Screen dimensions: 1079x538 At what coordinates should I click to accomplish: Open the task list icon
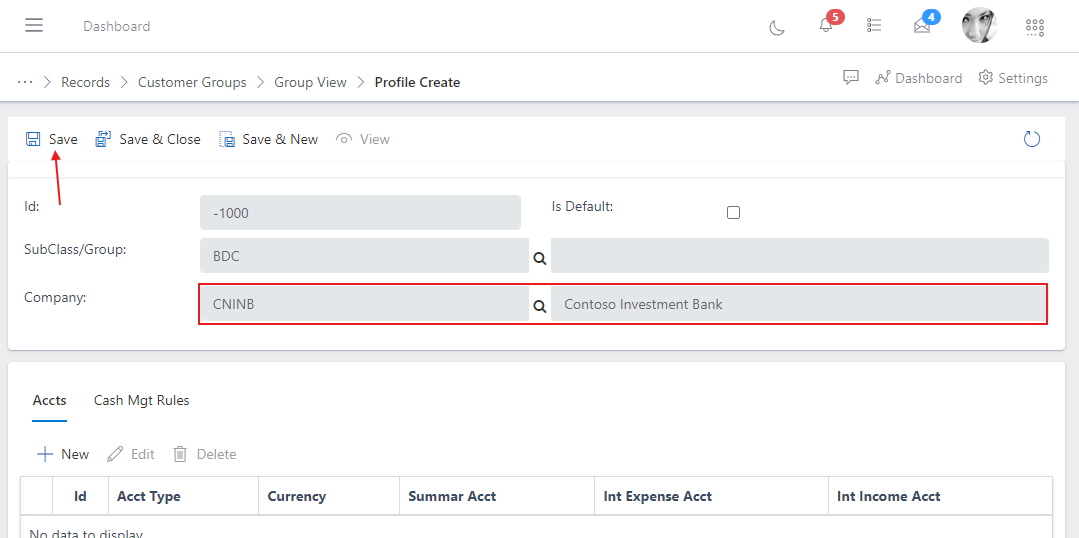tap(874, 25)
